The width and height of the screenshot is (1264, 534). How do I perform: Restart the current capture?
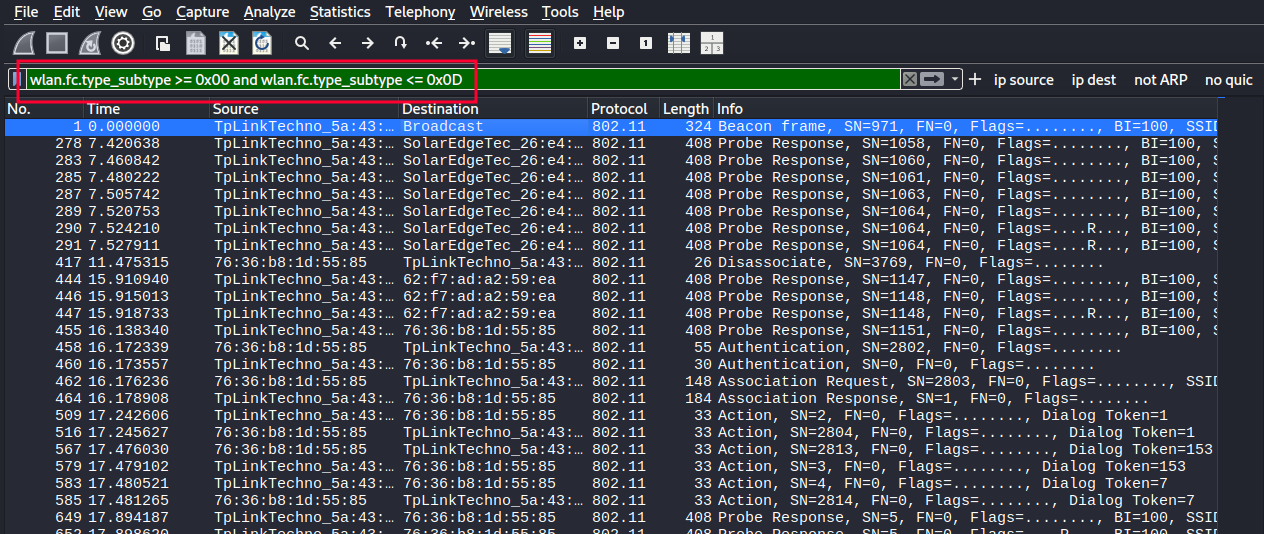coord(90,43)
